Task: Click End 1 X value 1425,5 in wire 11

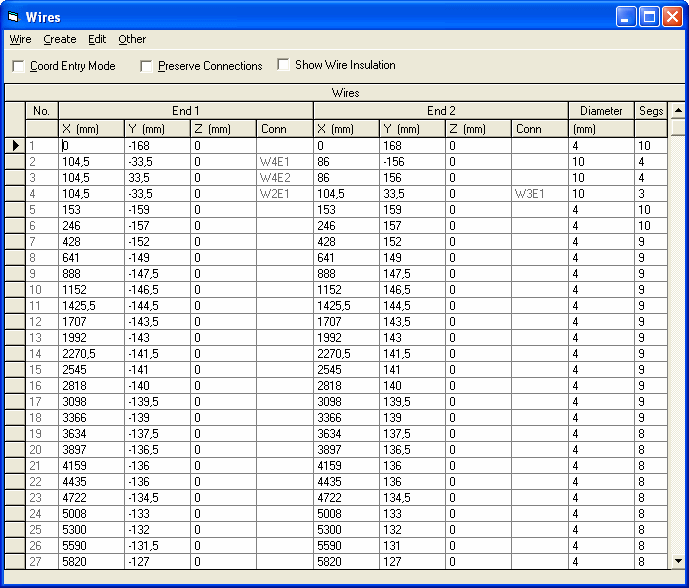Action: coord(91,306)
